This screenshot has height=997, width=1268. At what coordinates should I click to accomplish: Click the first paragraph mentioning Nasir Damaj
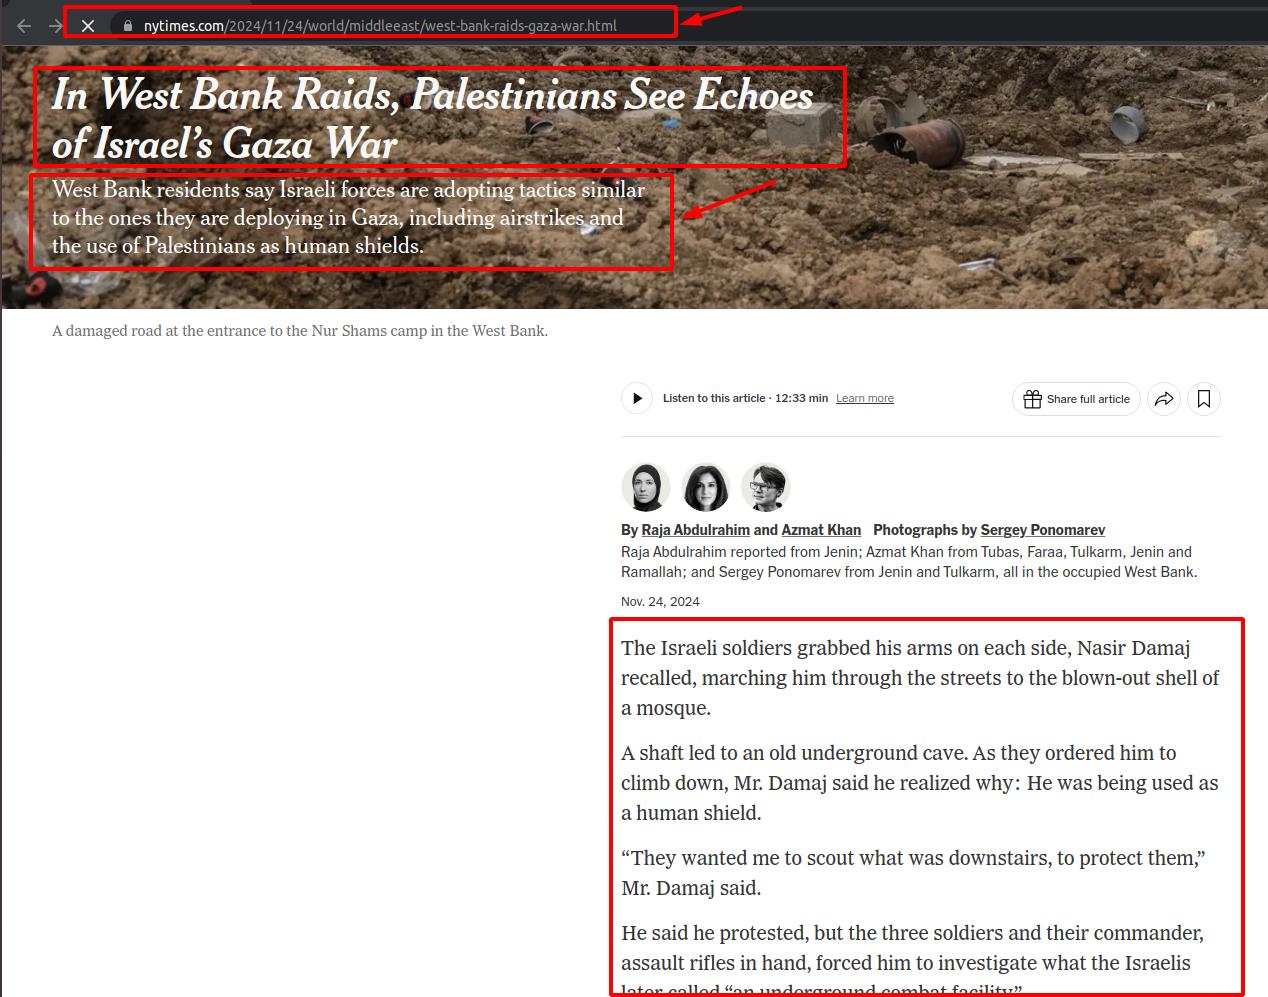(920, 677)
